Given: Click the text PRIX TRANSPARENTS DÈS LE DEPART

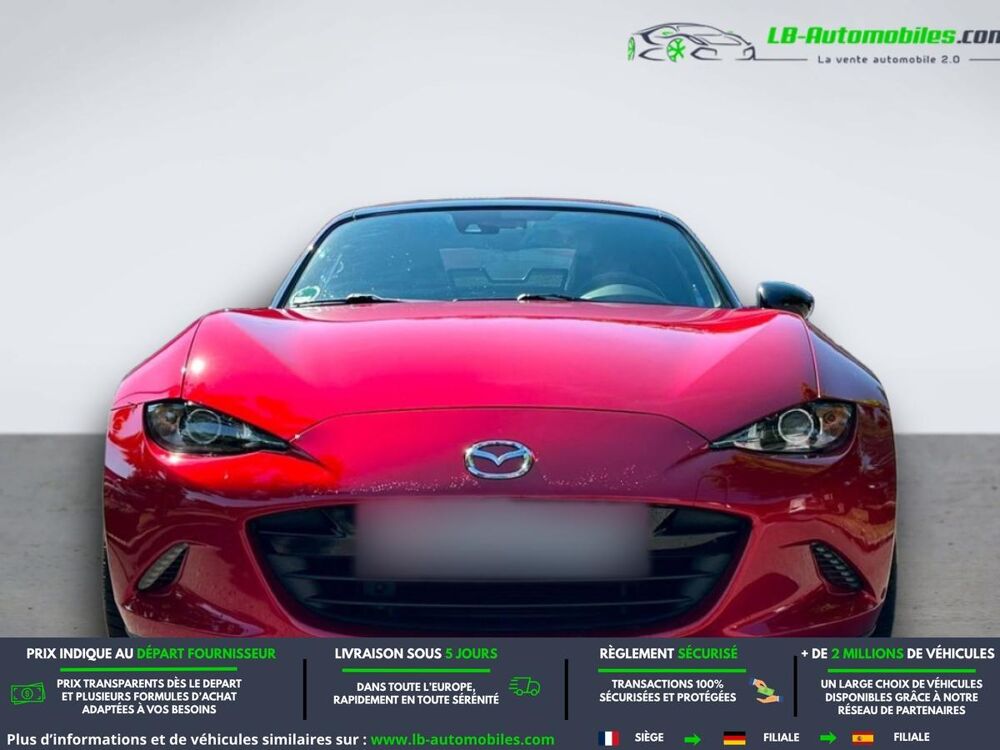Looking at the screenshot, I should click(149, 684).
